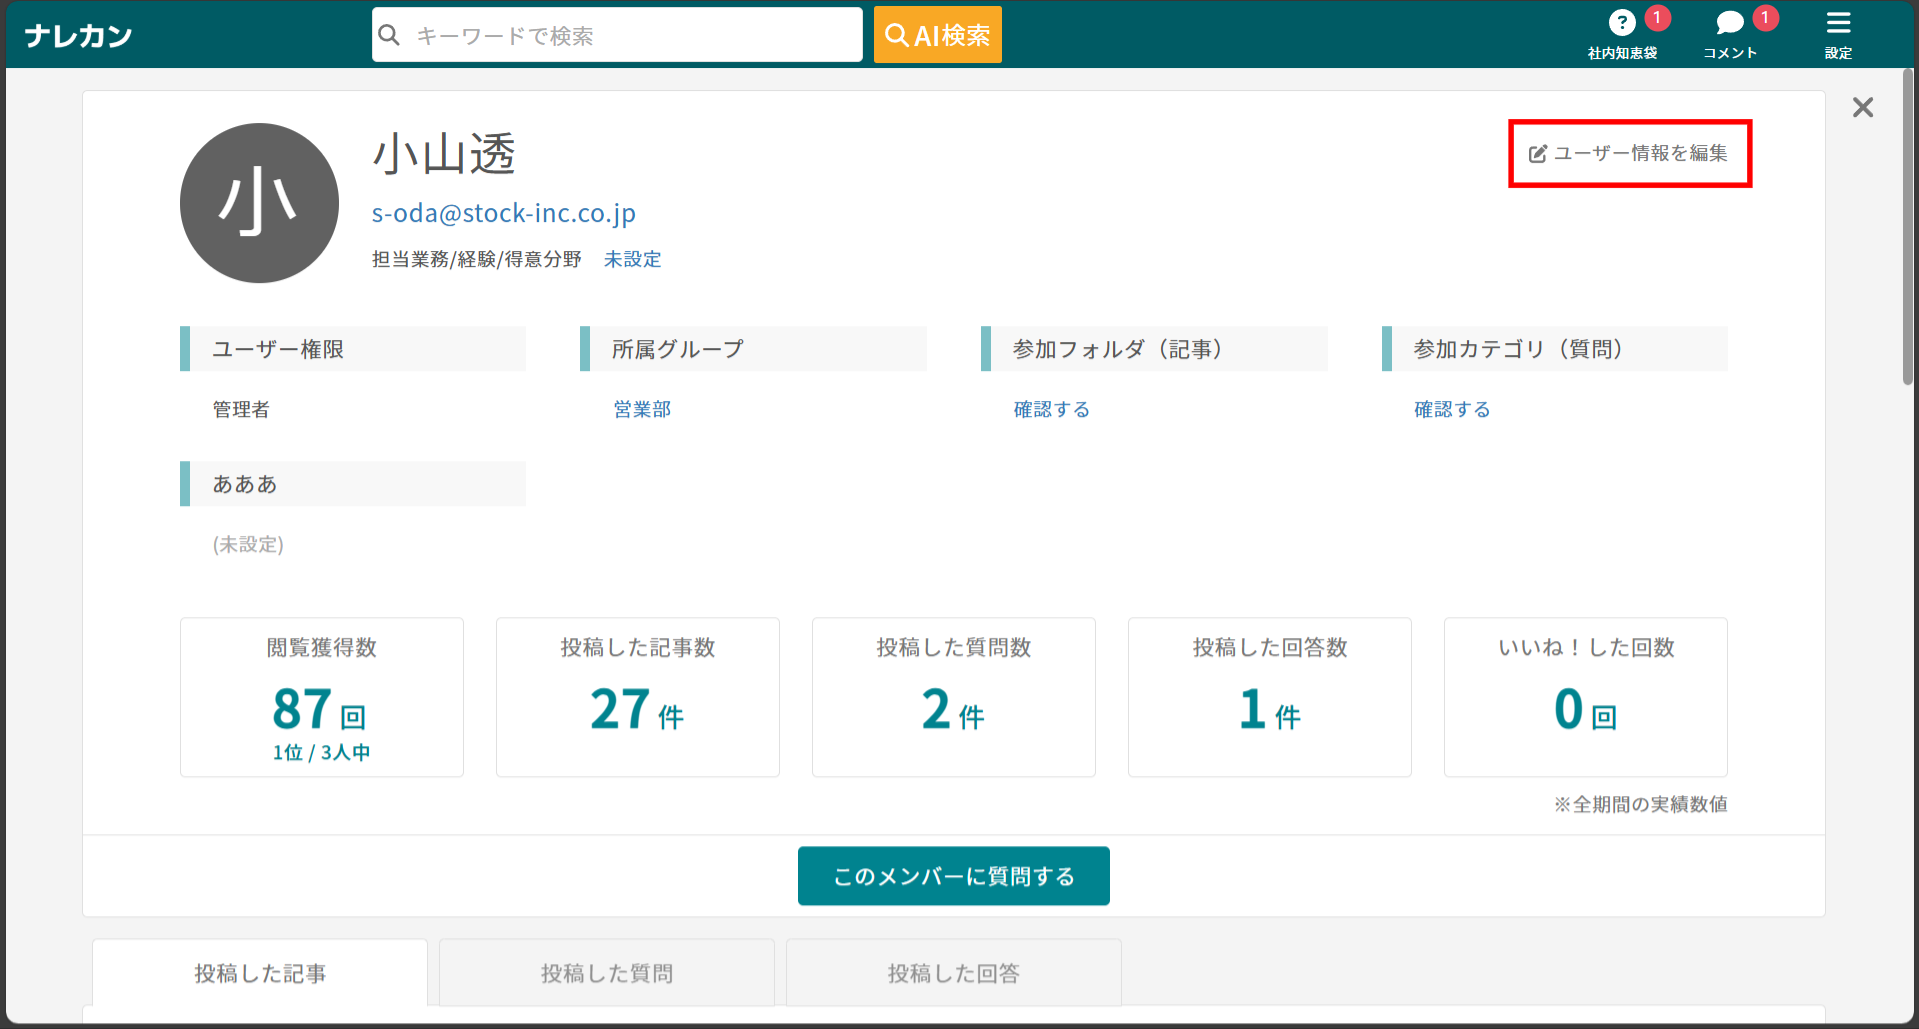
Task: Type in the キーワードで検索 field
Action: tap(630, 35)
